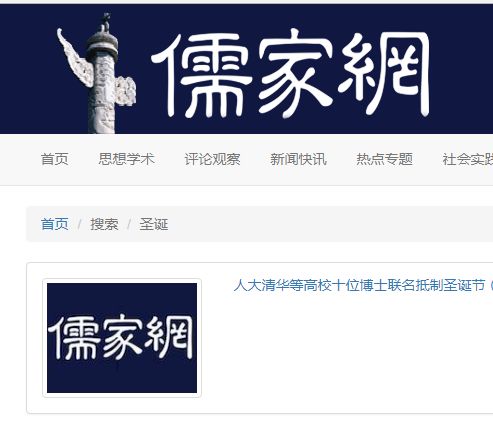Click the slash separator after the 首页 breadcrumb
The width and height of the screenshot is (493, 429).
(79, 224)
